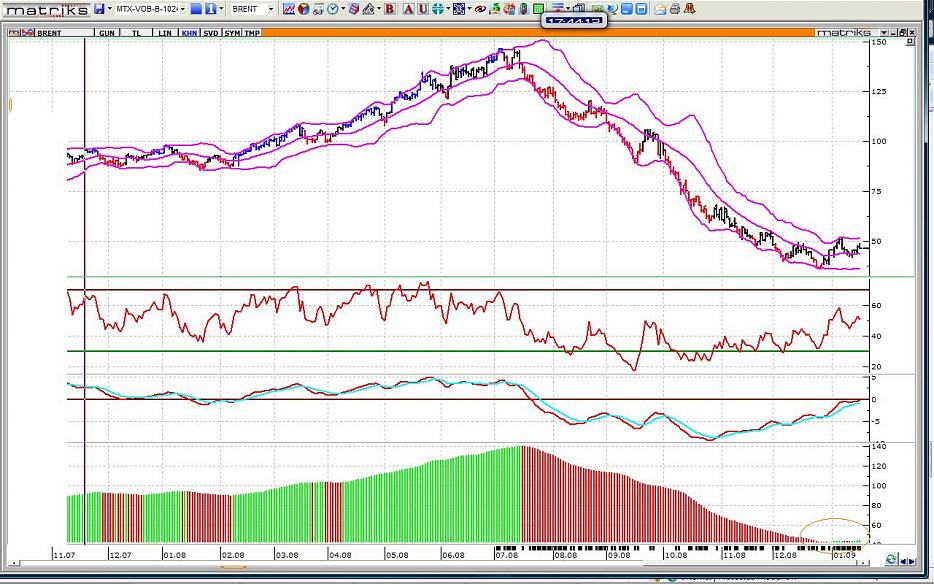Click the SVD button in chart header
934x584 pixels.
(x=210, y=33)
